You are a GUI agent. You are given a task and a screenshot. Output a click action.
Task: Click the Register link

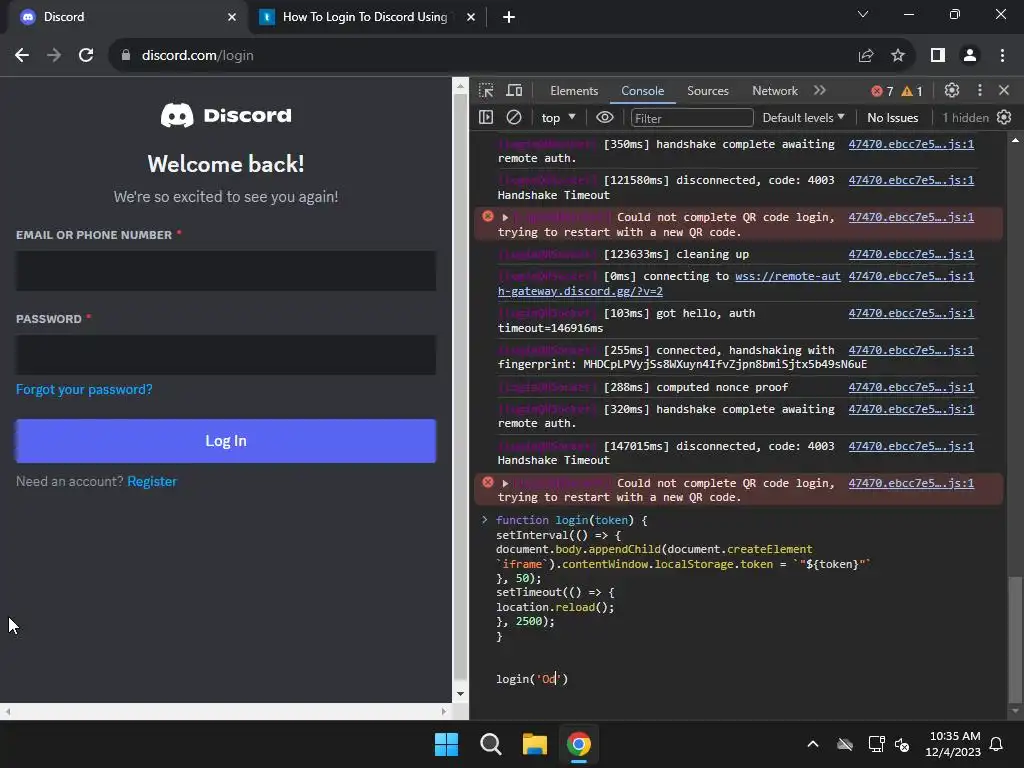152,481
